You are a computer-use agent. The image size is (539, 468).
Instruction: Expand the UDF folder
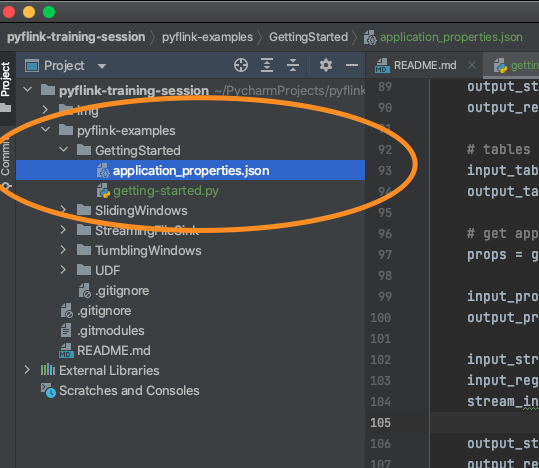63,270
